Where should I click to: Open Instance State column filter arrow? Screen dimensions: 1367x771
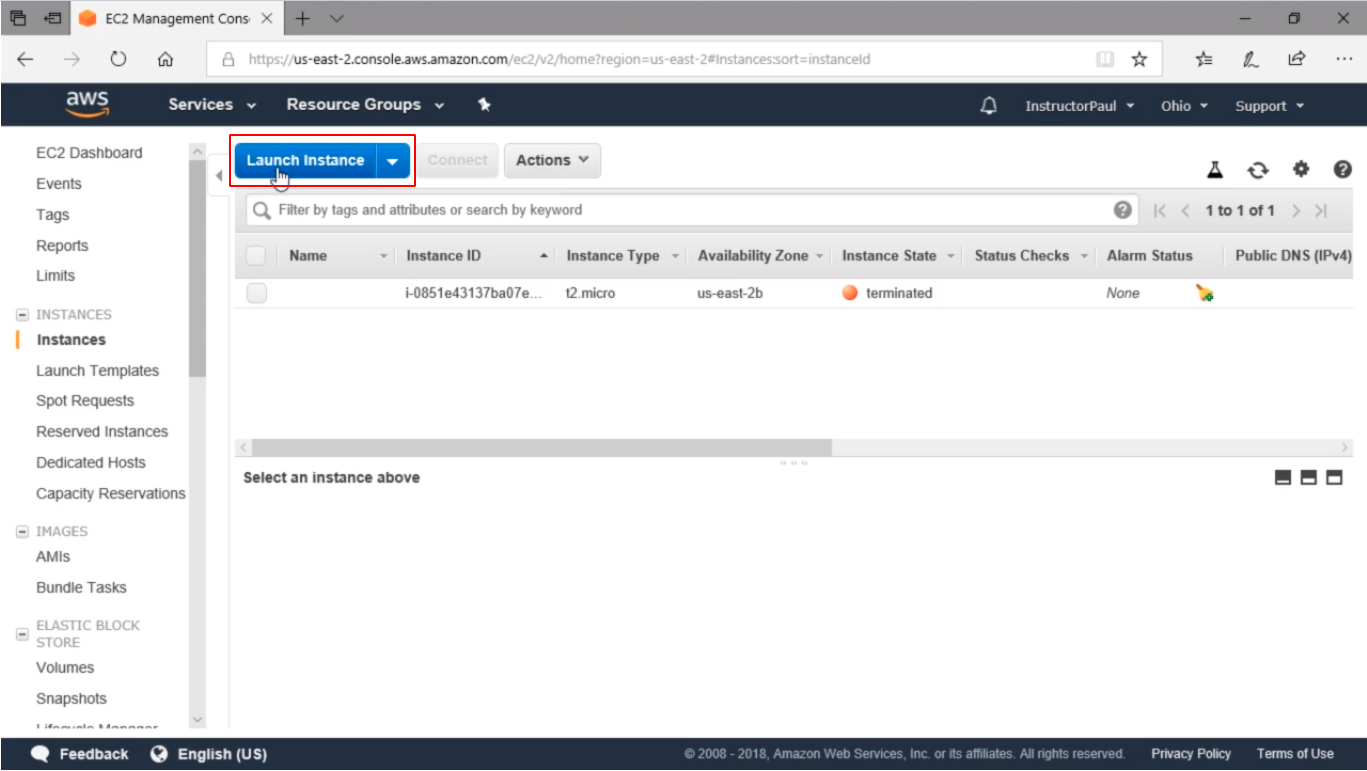click(x=951, y=257)
